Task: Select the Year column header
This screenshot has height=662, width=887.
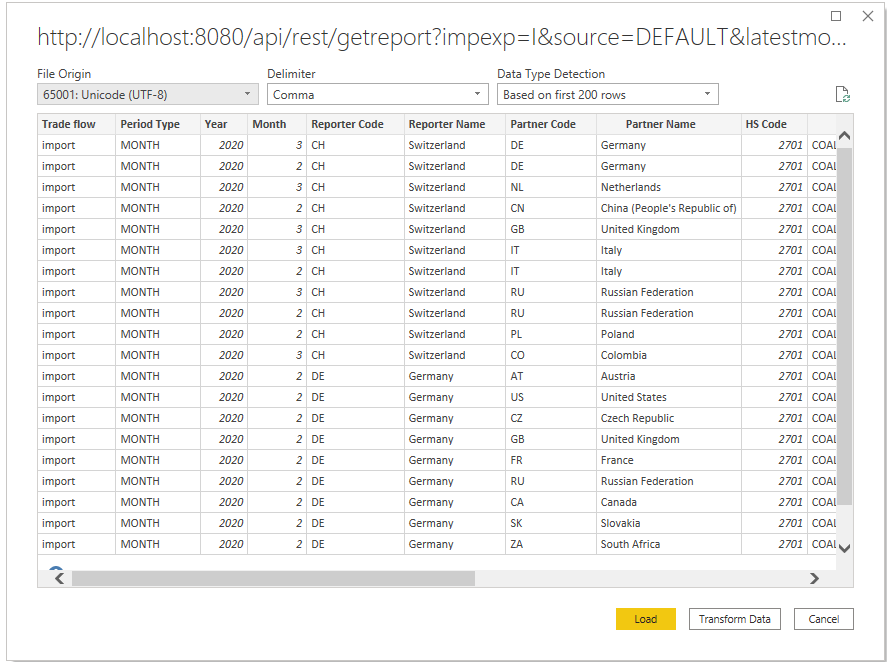Action: [x=224, y=124]
